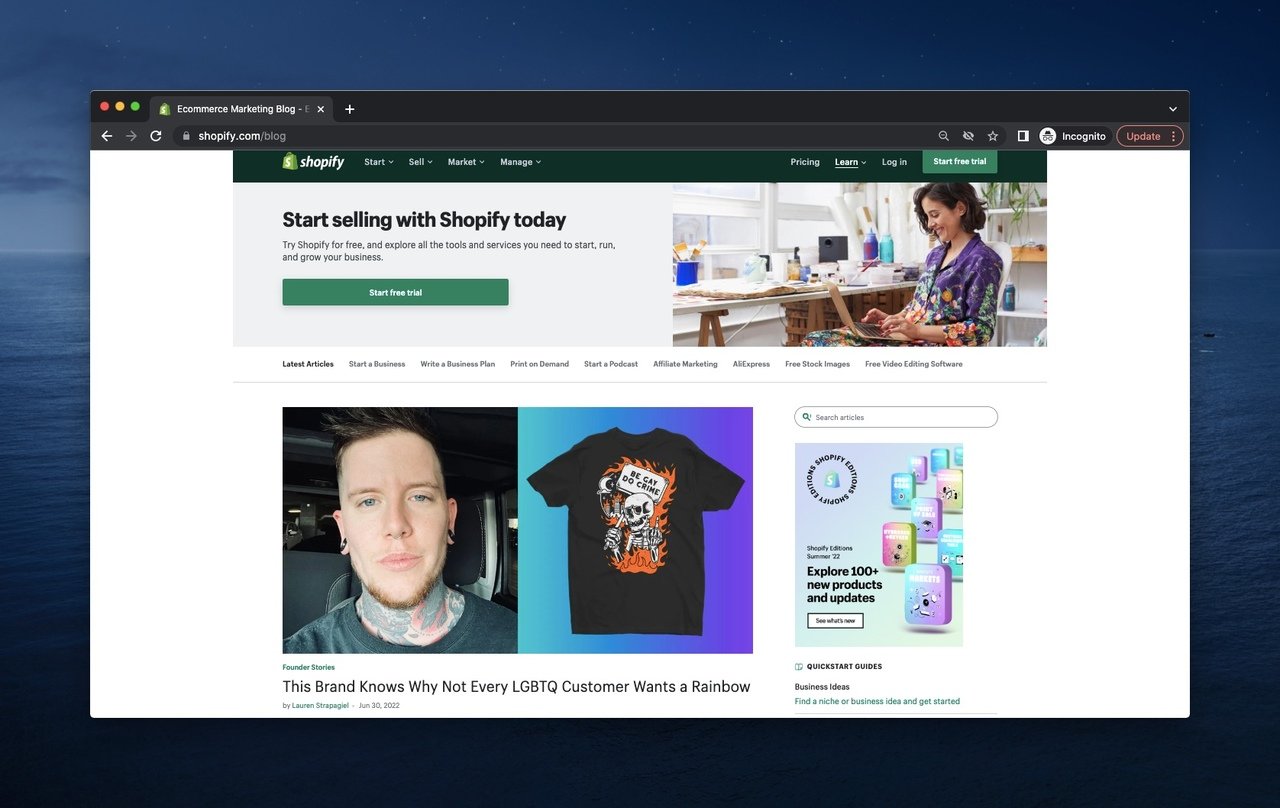Expand the Learn dropdown menu
Image resolution: width=1280 pixels, height=808 pixels.
(x=851, y=162)
